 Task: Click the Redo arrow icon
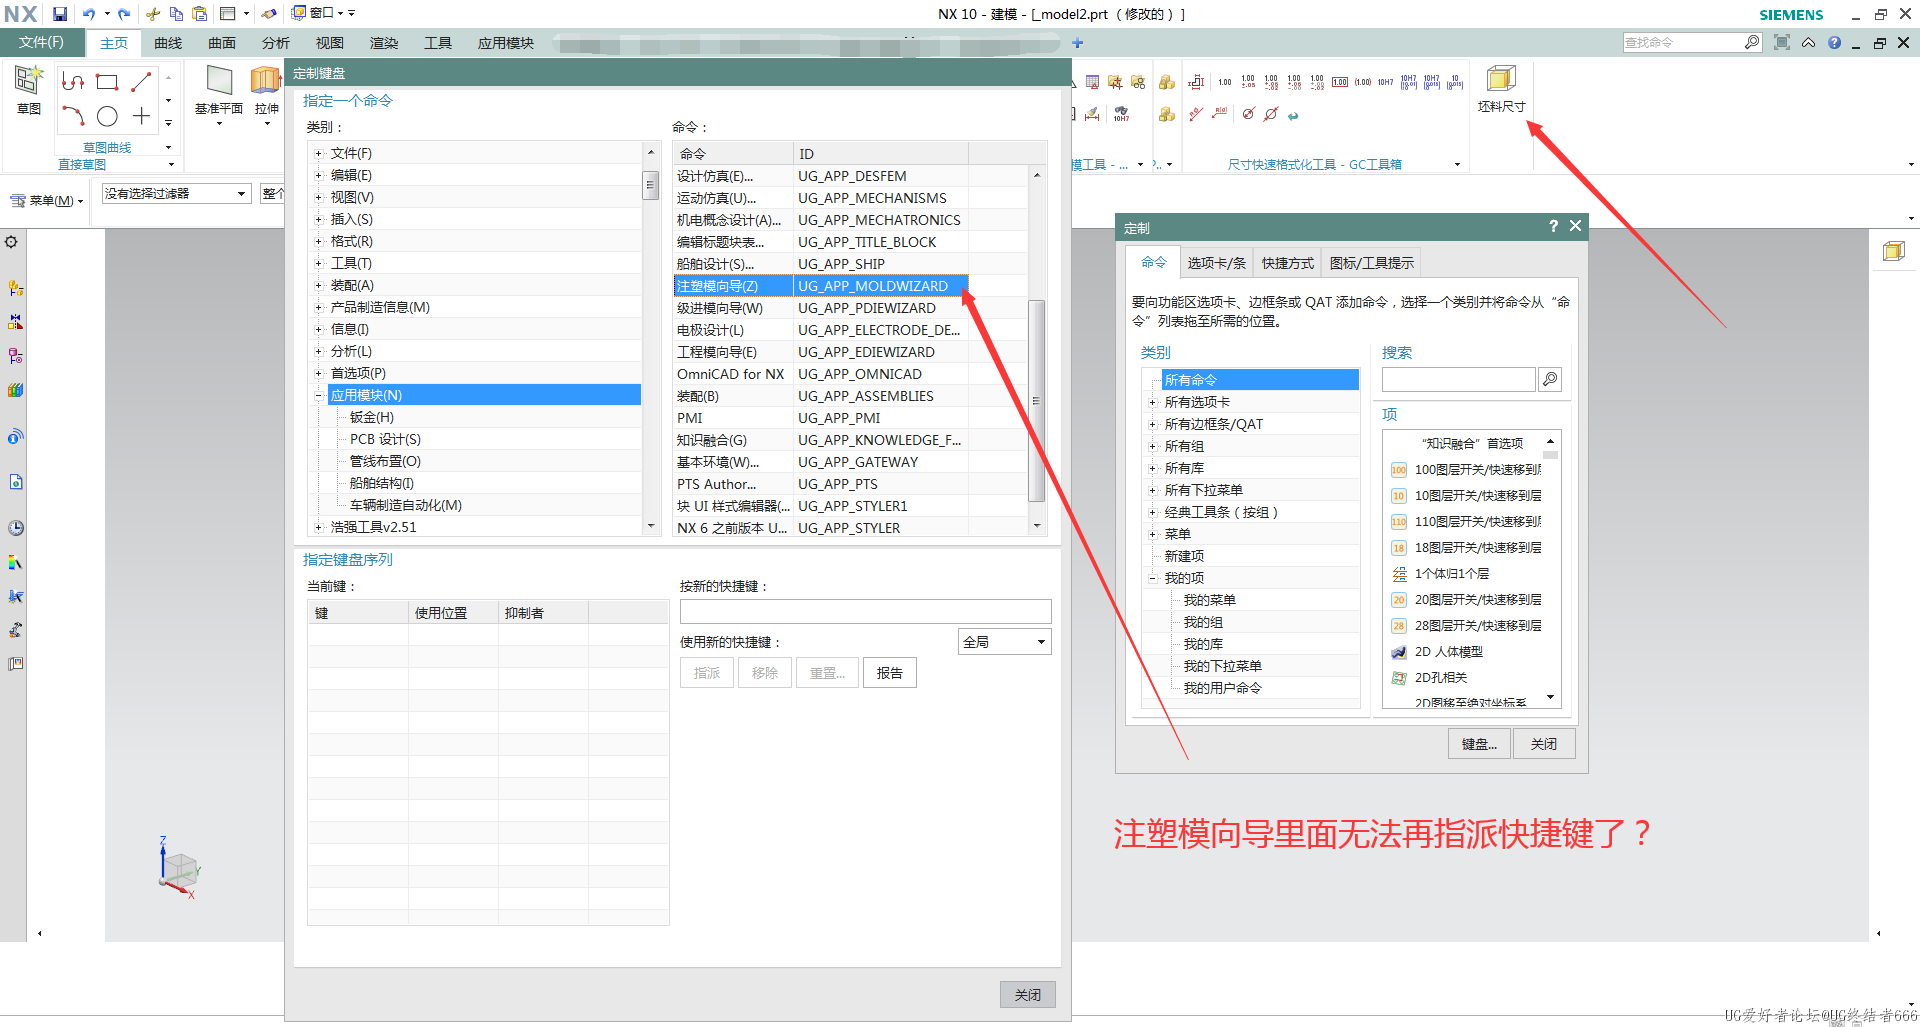click(124, 14)
